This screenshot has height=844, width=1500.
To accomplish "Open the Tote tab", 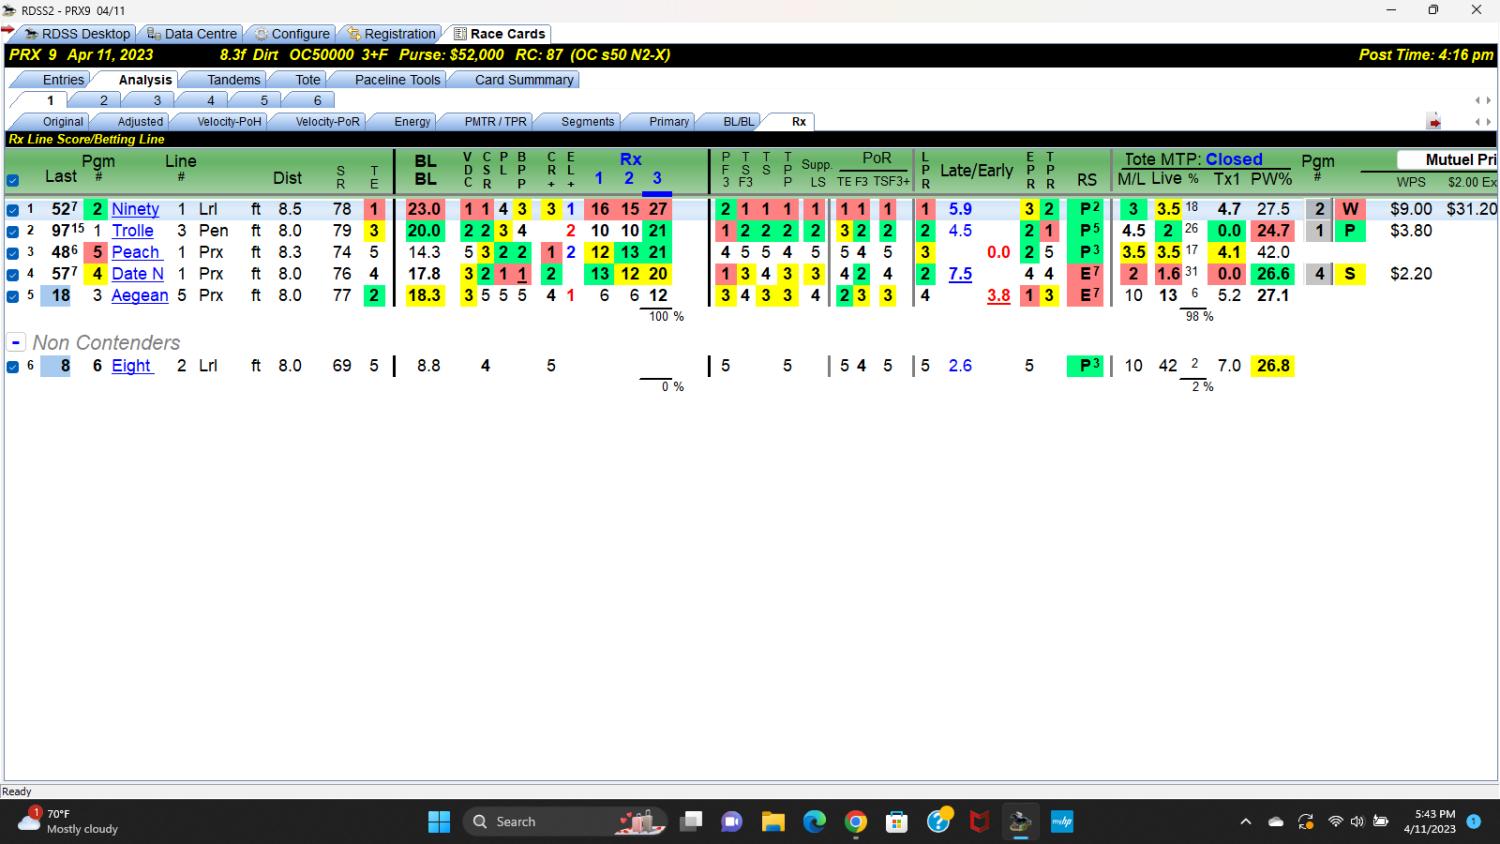I will pyautogui.click(x=308, y=80).
